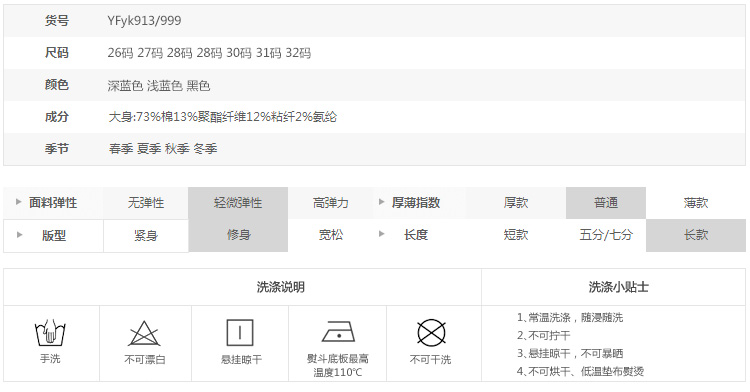This screenshot has height=392, width=750.
Task: Click tip 1: 常温洗涤，随浸随洗
Action: [x=570, y=317]
